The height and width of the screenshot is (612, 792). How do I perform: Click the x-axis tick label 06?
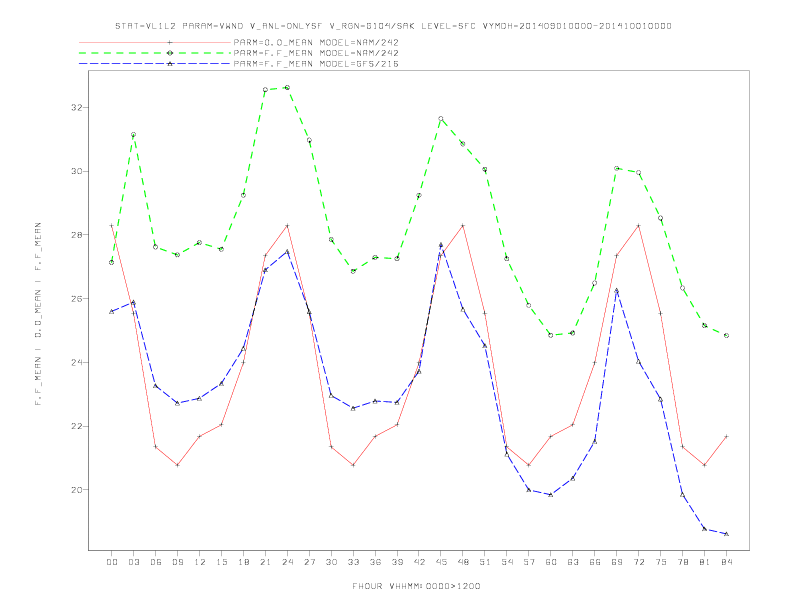(x=156, y=562)
